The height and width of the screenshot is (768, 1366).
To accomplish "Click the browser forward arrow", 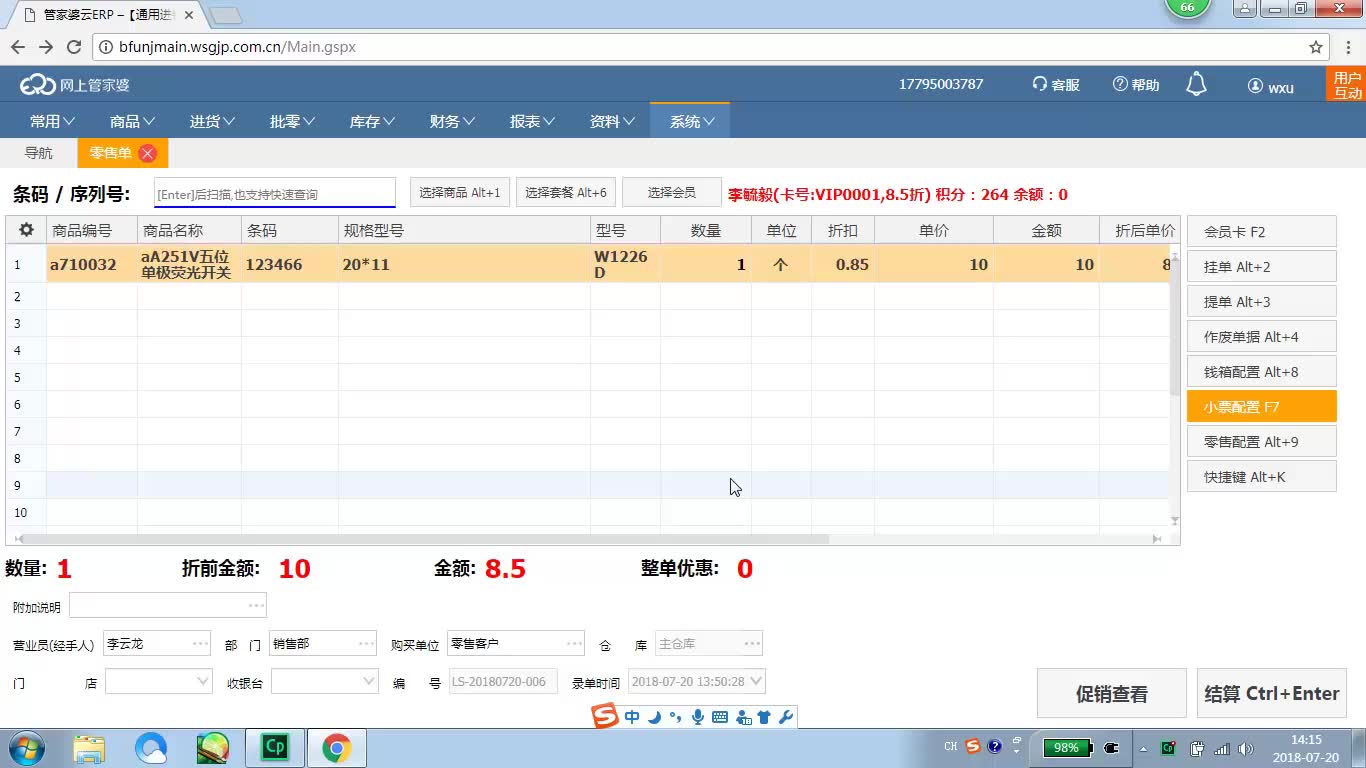I will click(46, 47).
